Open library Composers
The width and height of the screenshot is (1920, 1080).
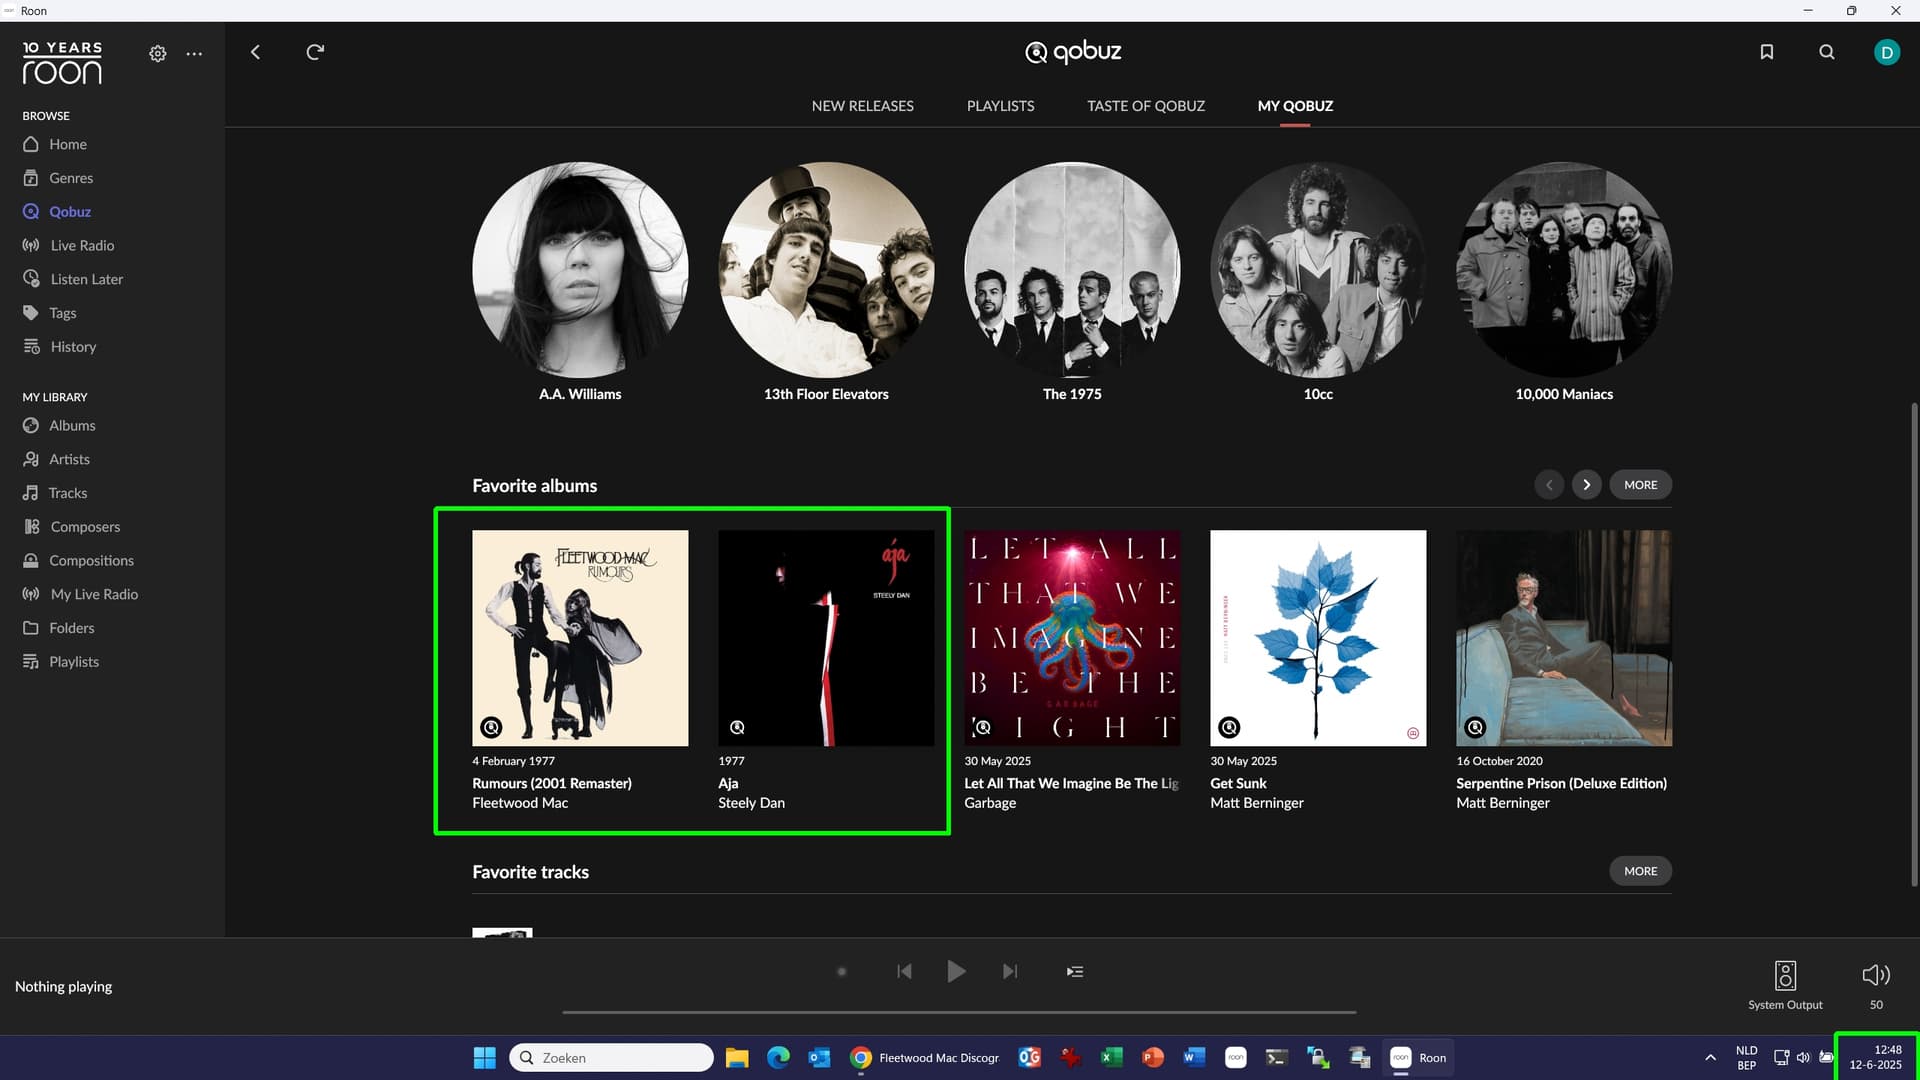[x=85, y=527]
